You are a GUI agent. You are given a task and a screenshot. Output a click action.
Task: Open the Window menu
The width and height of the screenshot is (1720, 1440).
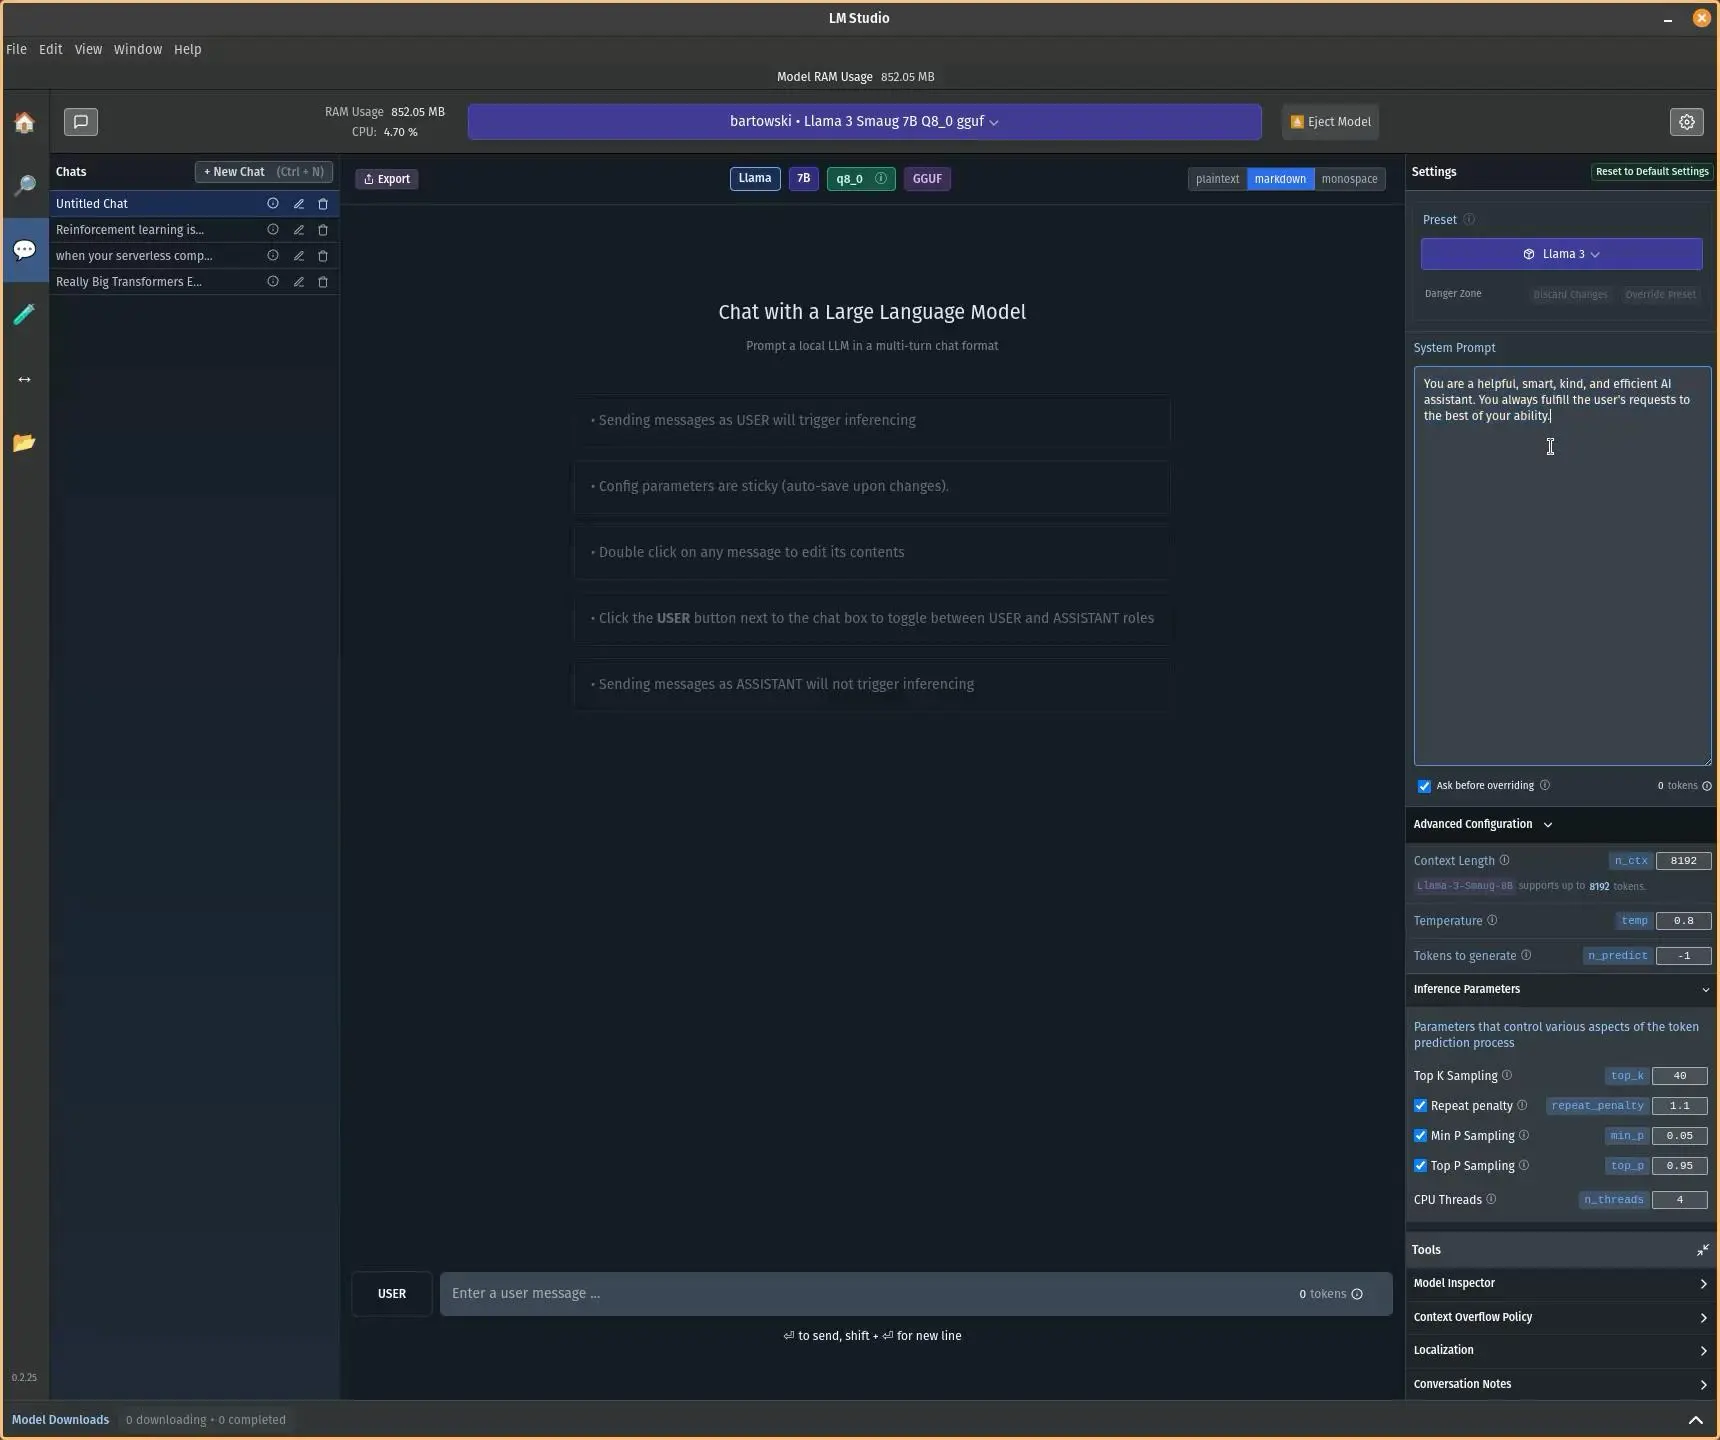click(138, 49)
